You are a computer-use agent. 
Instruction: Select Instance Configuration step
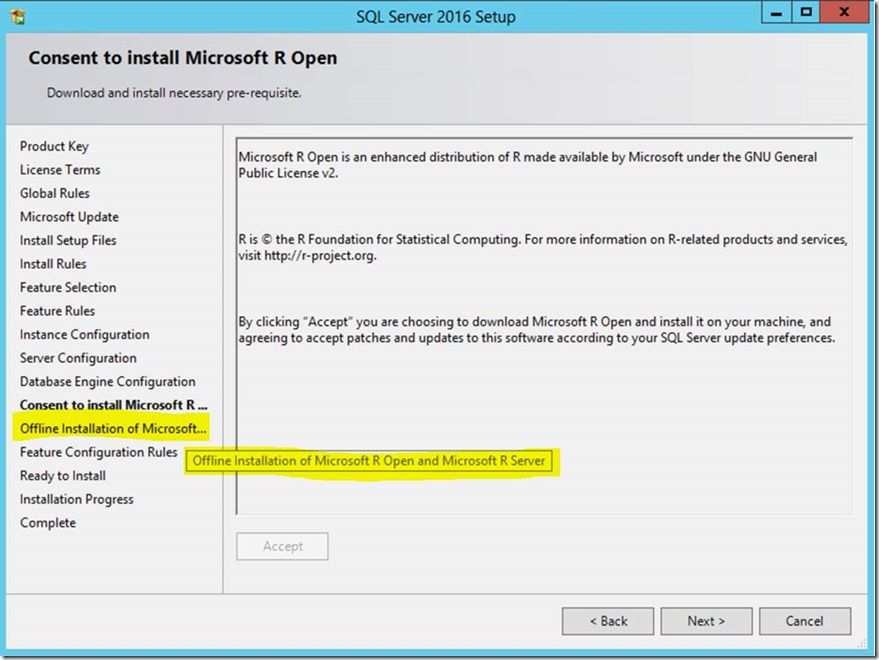click(x=85, y=335)
